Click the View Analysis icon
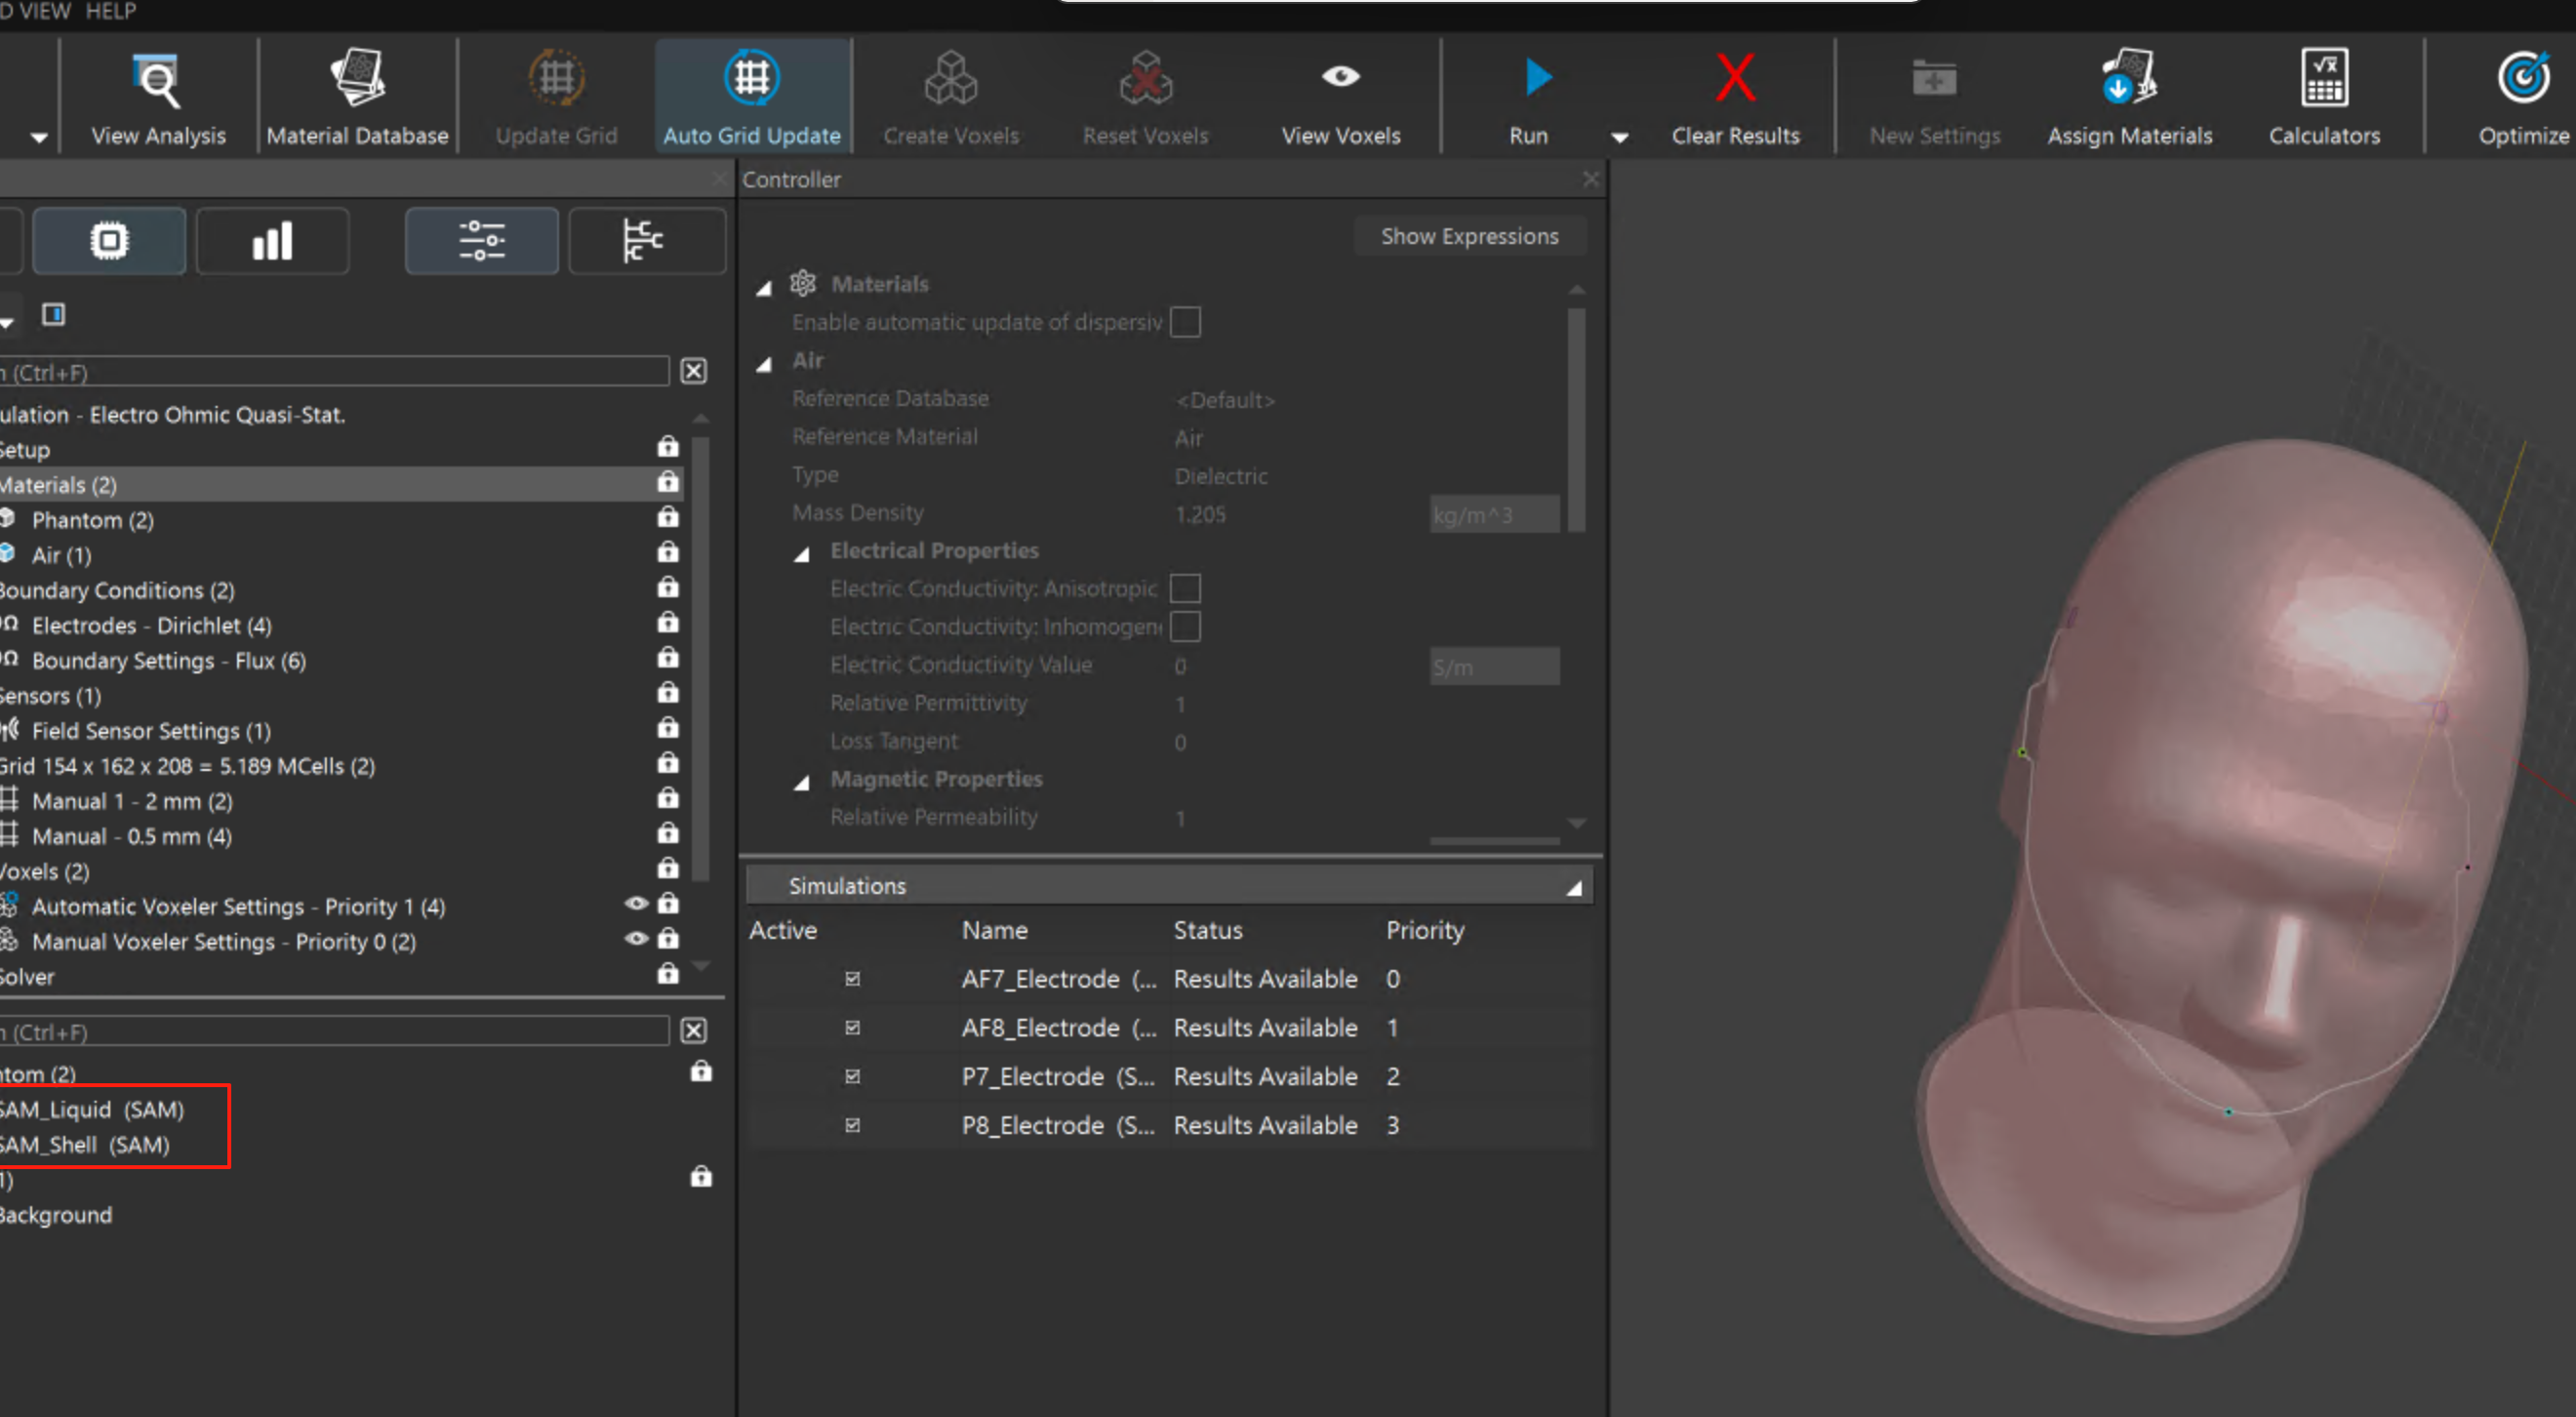2576x1417 pixels. [x=158, y=82]
